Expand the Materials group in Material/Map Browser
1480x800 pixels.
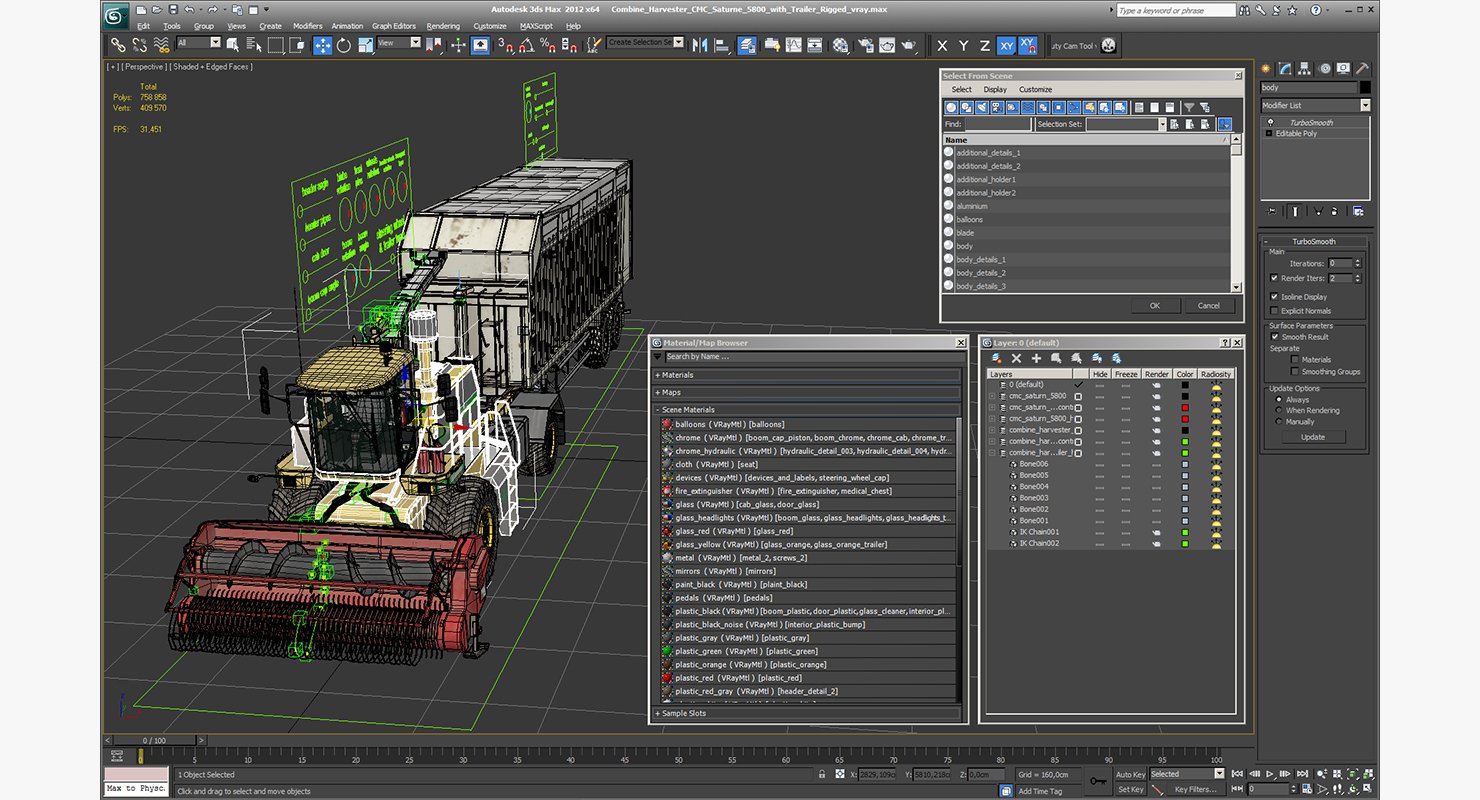coord(807,375)
